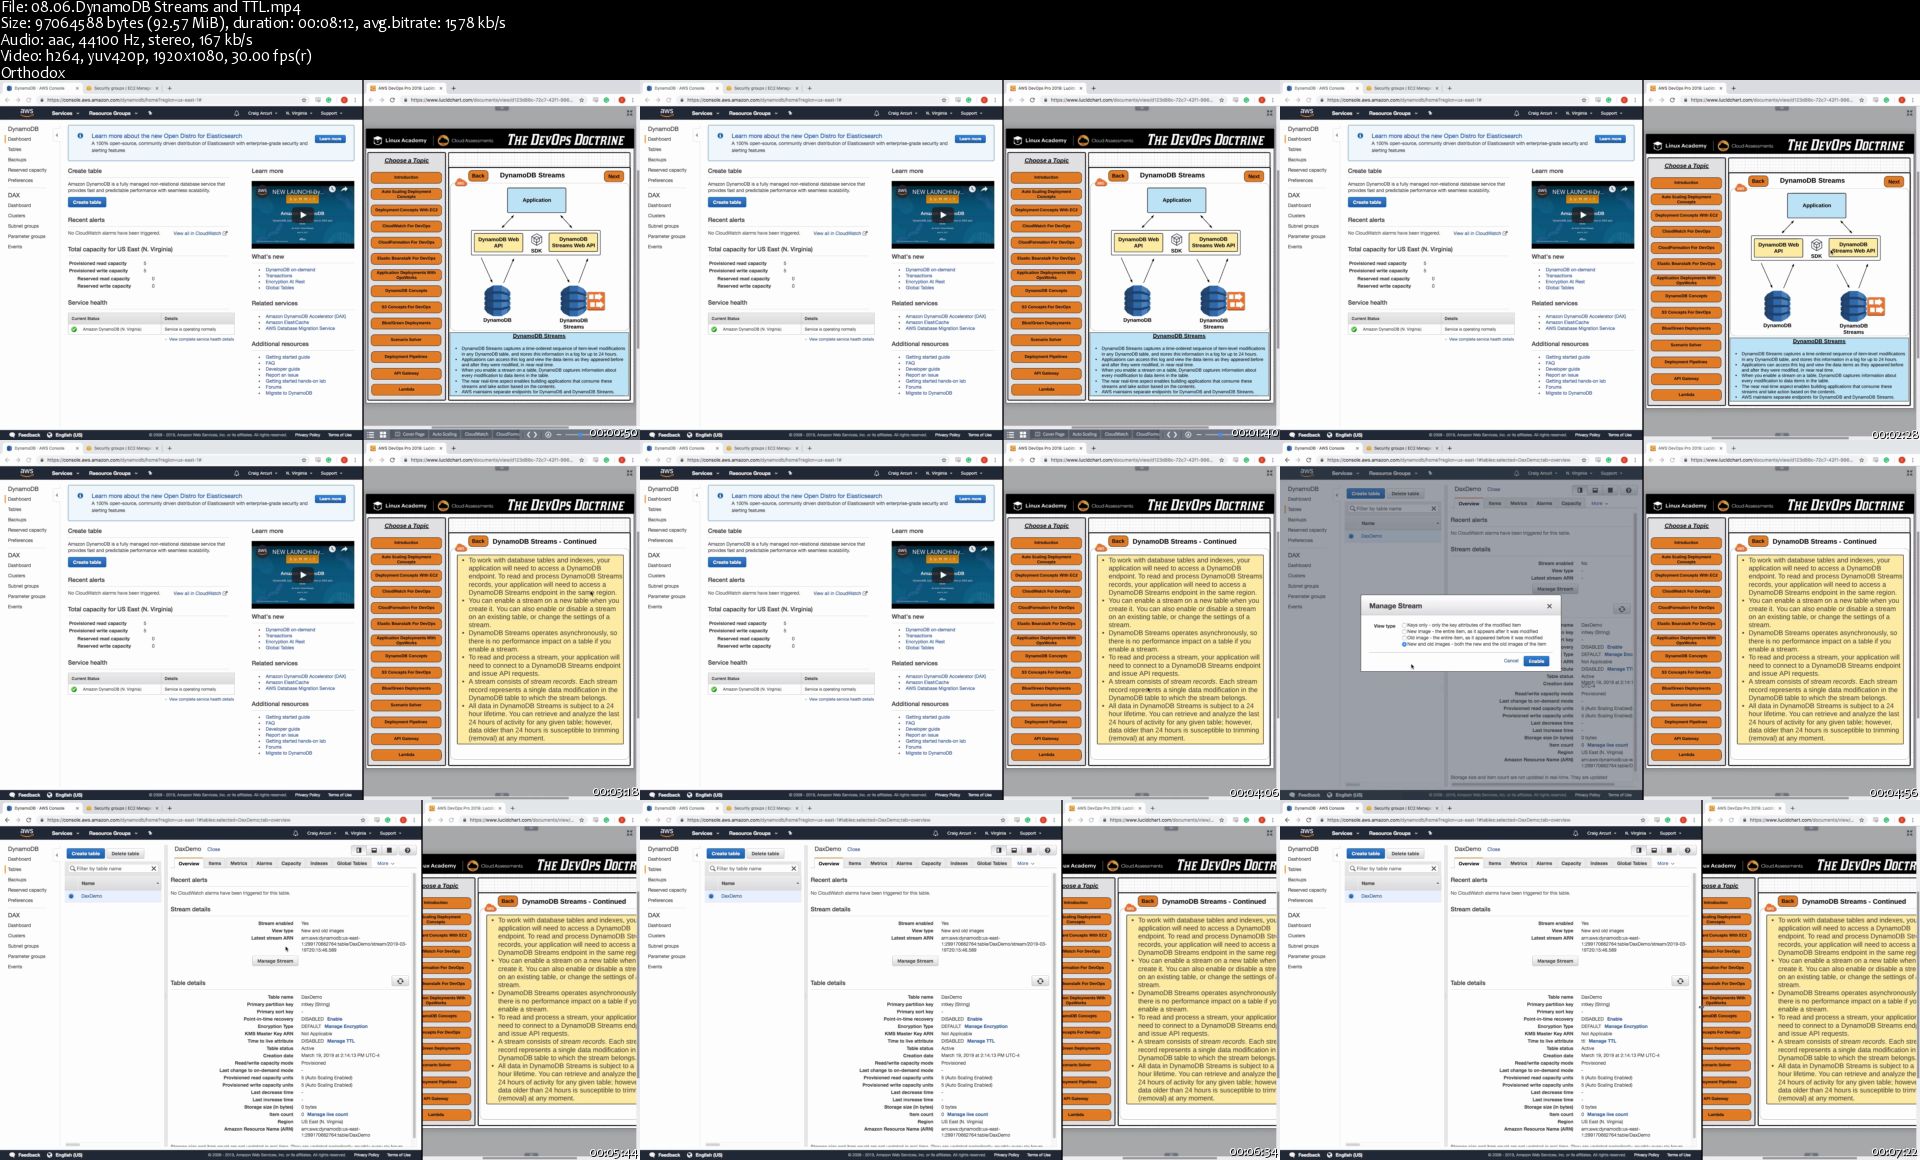
Task: Click the refresh icon in the 00:05:44 Table details
Action: pyautogui.click(x=400, y=981)
